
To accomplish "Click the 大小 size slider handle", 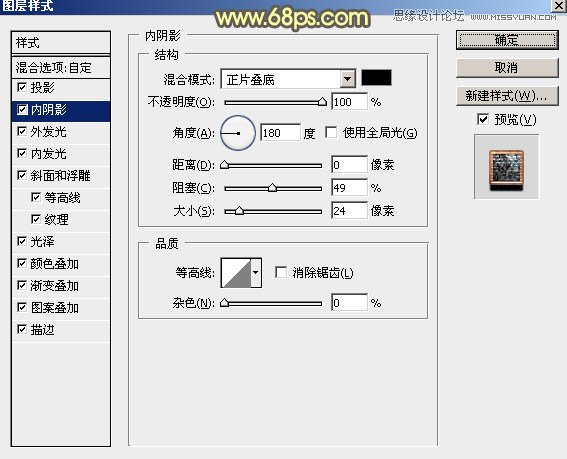I will tap(239, 211).
